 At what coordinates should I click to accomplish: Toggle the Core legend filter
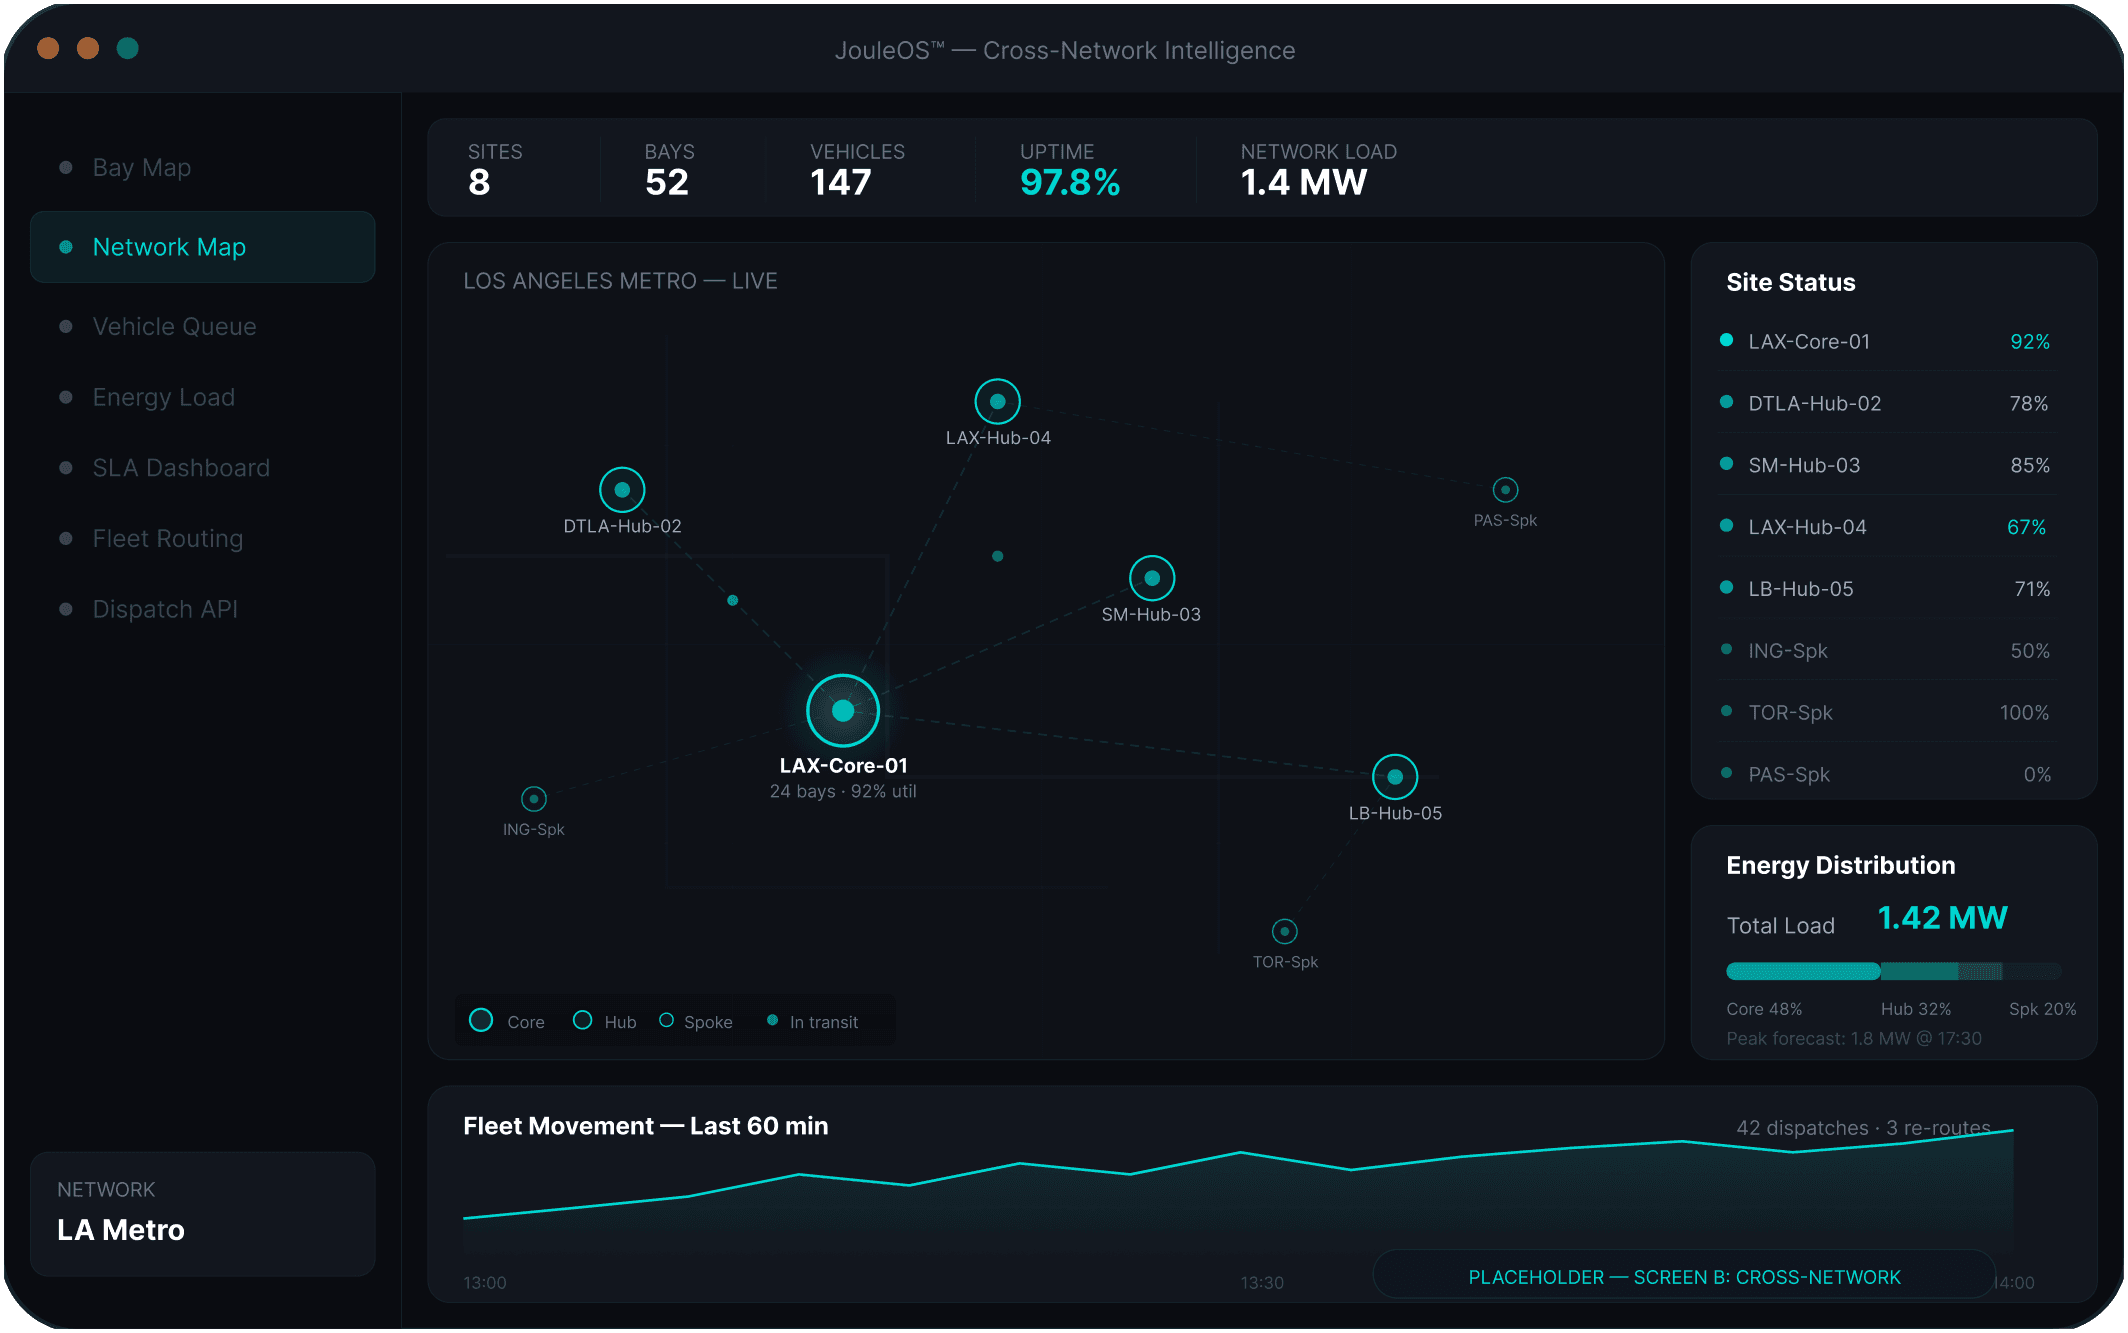[508, 1021]
